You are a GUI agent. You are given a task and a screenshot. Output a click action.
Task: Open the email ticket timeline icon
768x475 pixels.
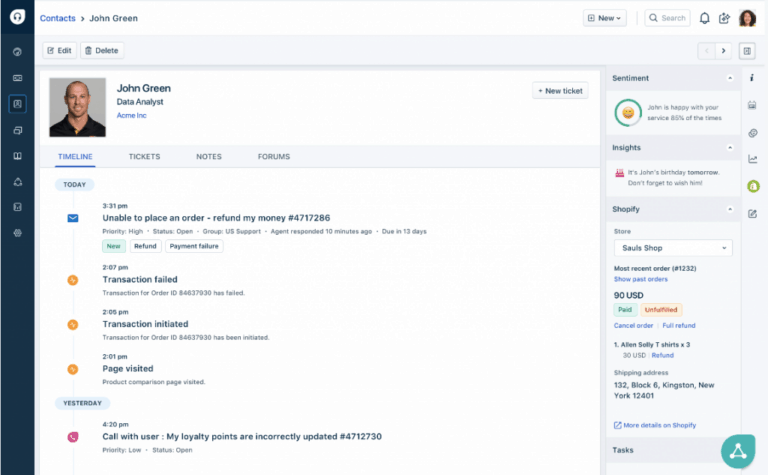coord(72,217)
